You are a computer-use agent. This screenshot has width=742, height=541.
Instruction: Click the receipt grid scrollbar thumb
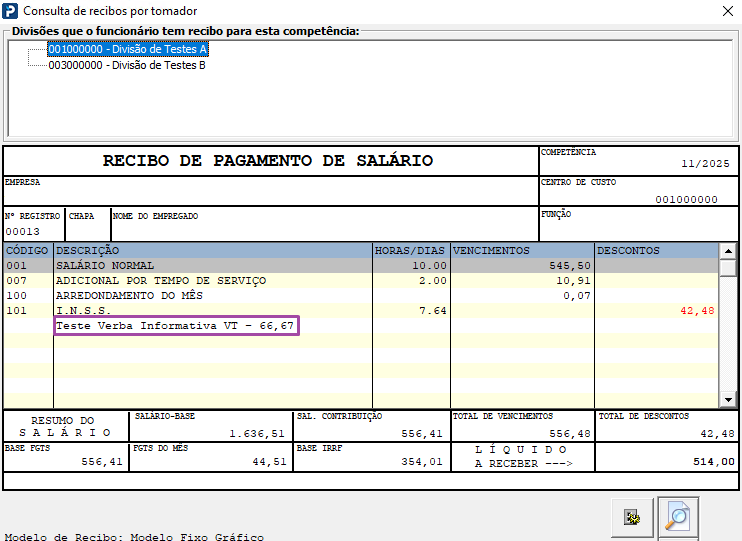[728, 267]
